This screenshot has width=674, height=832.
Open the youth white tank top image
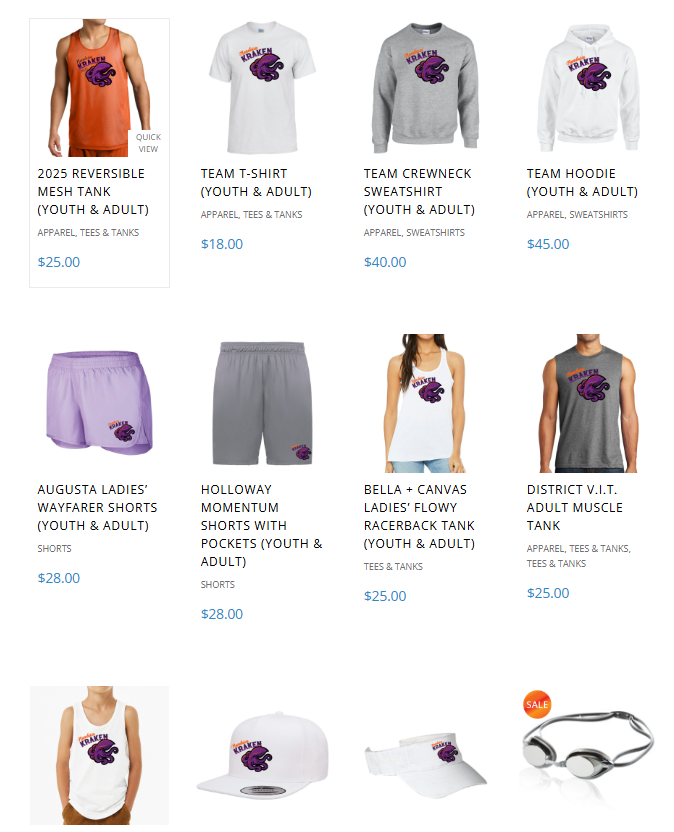click(99, 755)
